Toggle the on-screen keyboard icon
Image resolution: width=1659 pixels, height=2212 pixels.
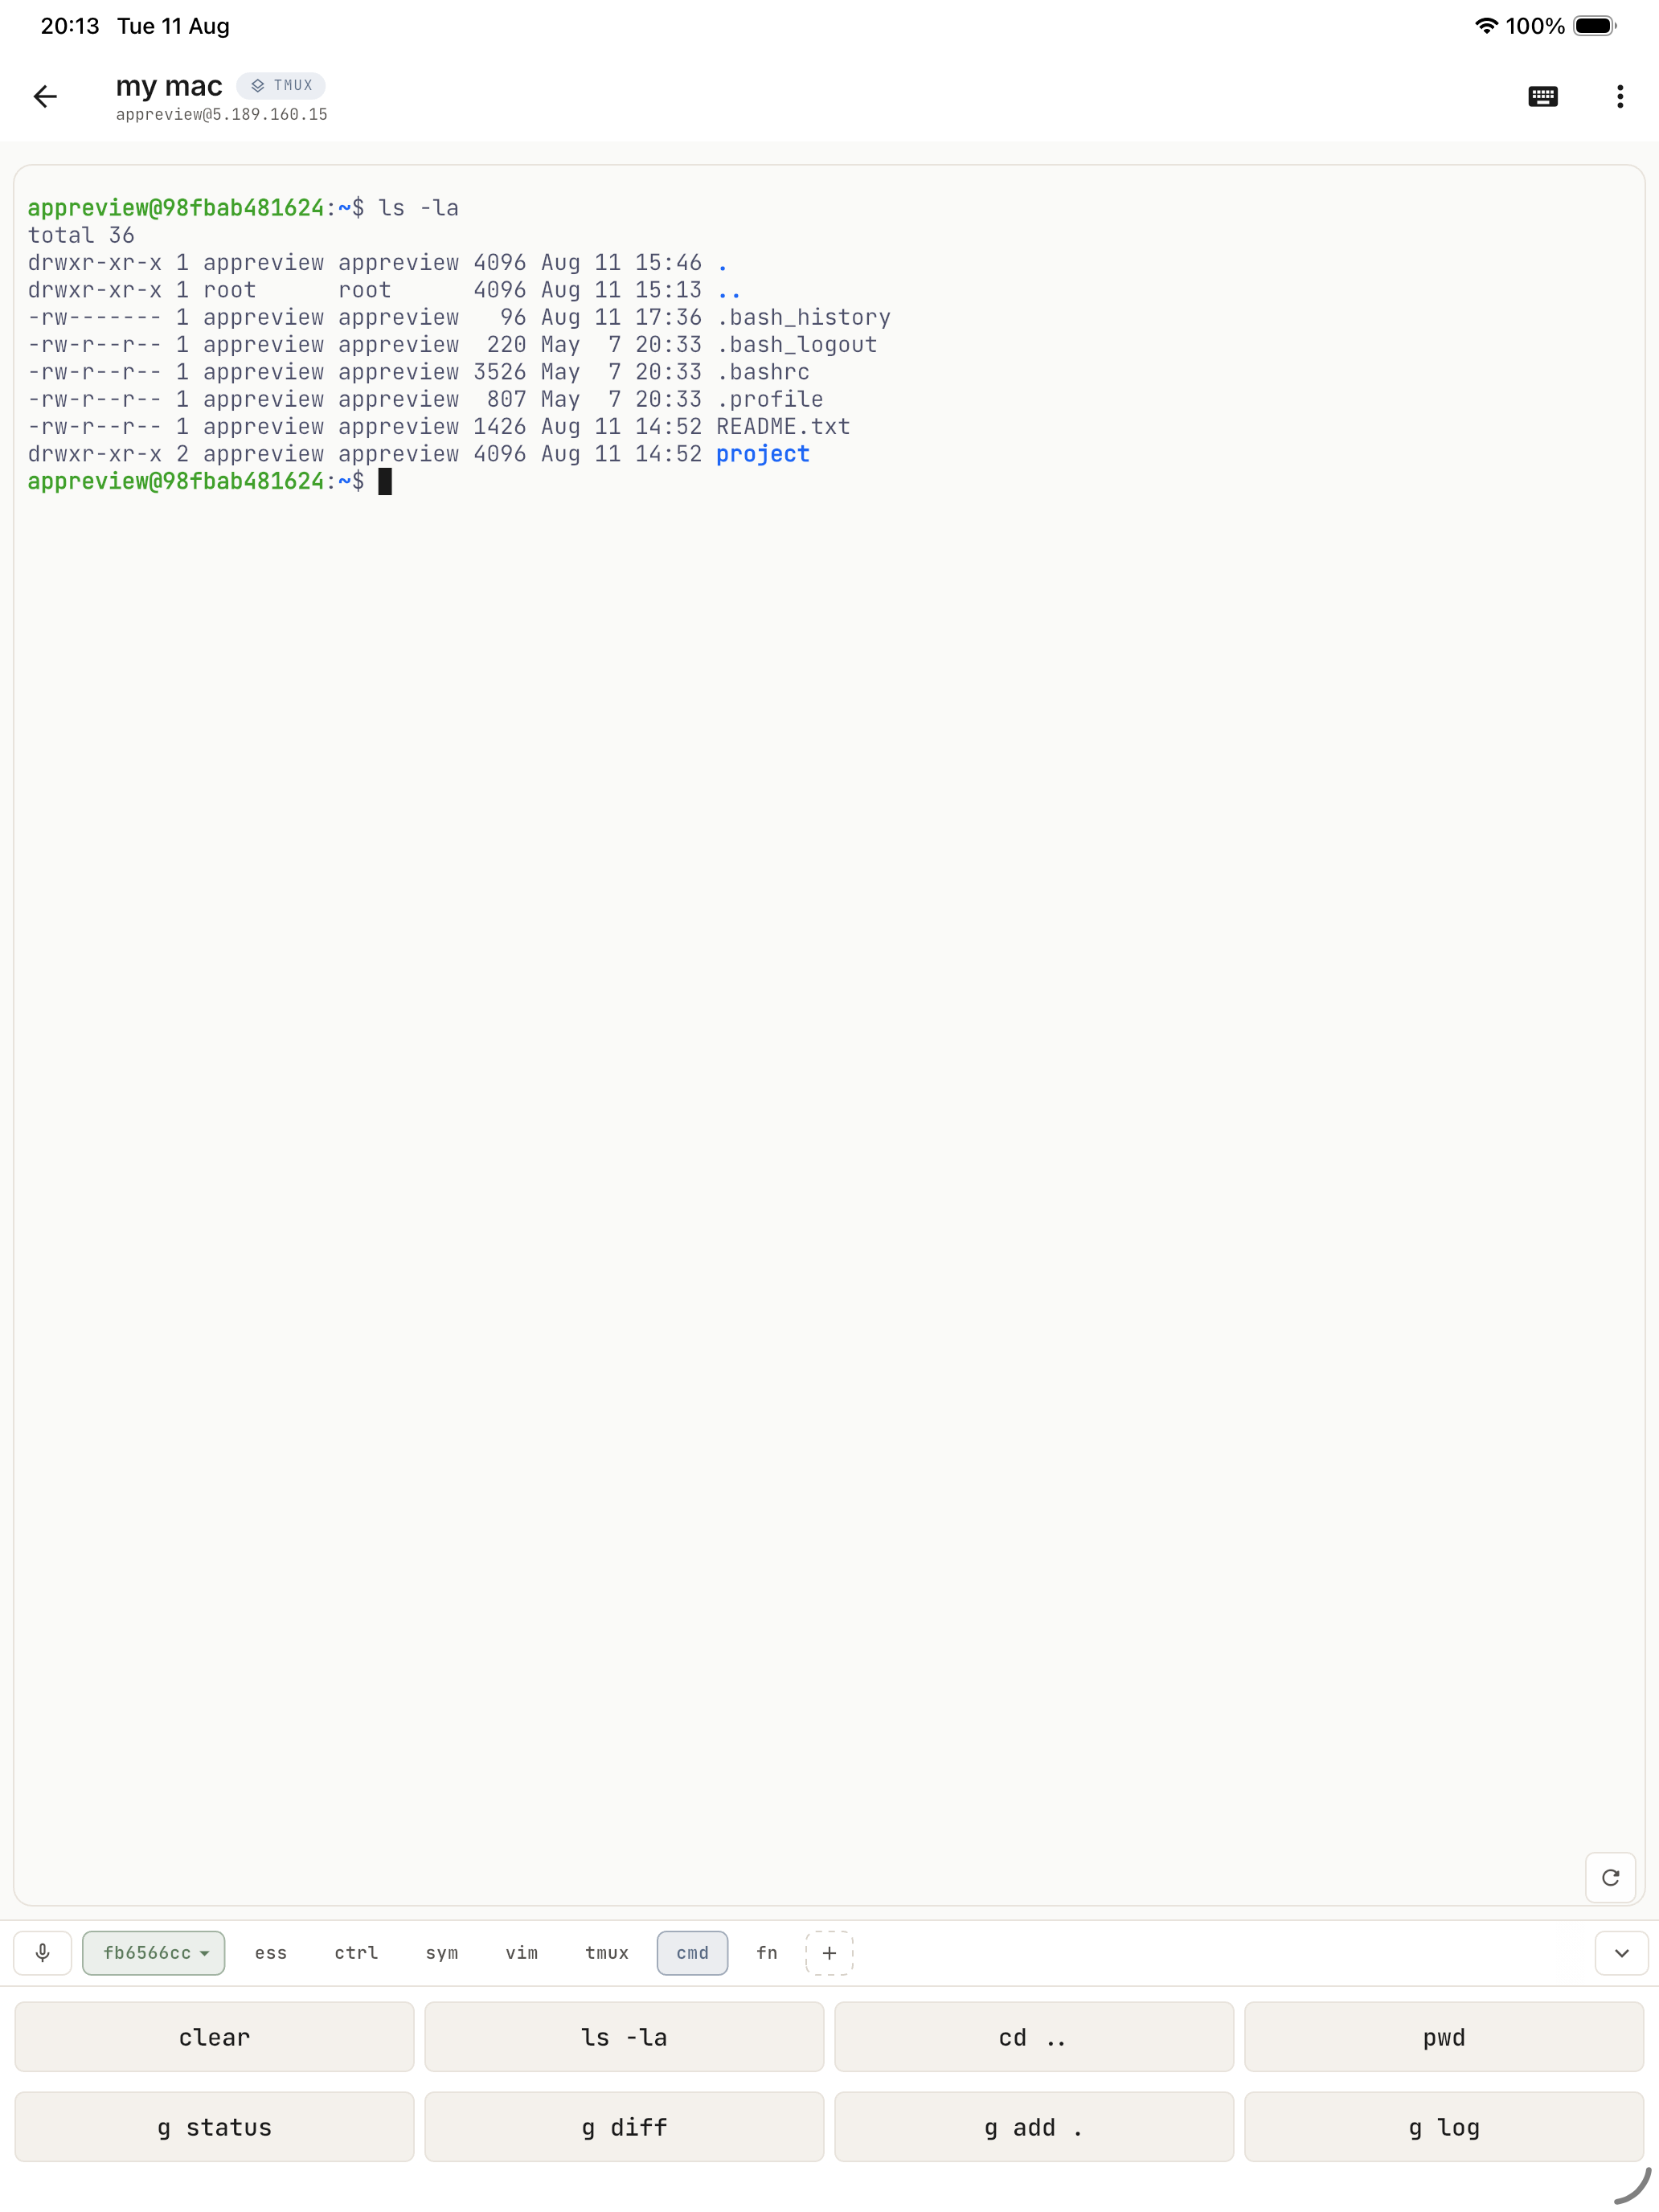tap(1542, 97)
